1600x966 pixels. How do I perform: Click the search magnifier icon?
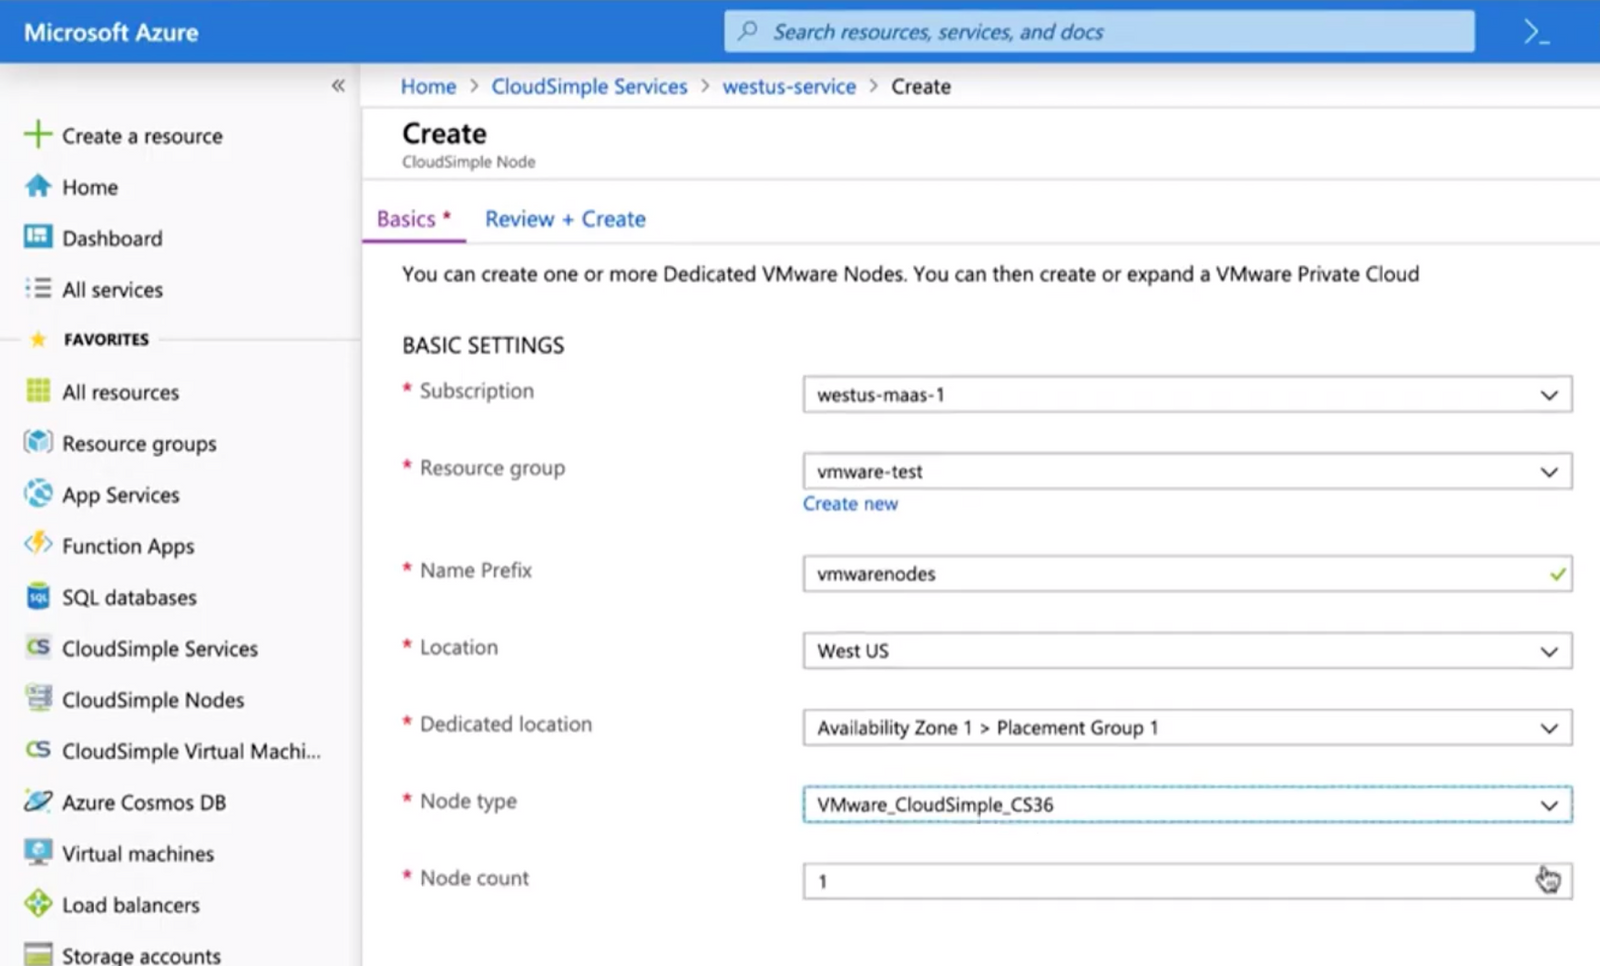coord(748,31)
